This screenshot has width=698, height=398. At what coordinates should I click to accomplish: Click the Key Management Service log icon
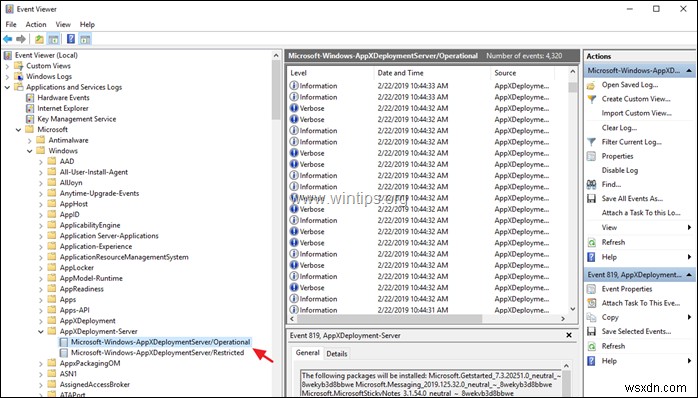(30, 119)
